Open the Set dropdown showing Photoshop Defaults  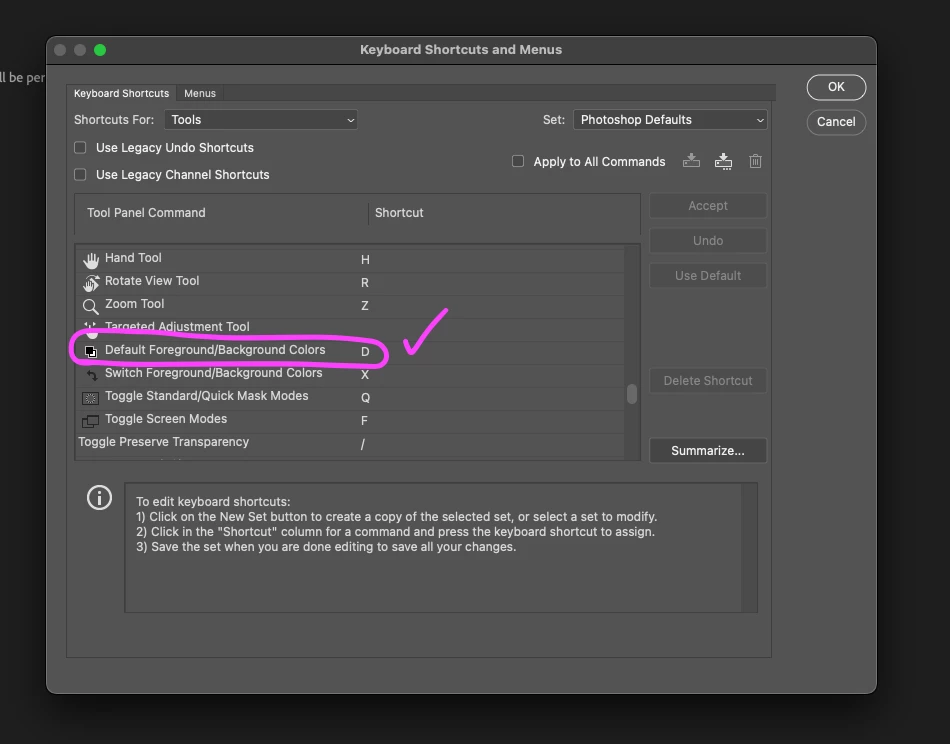click(670, 120)
